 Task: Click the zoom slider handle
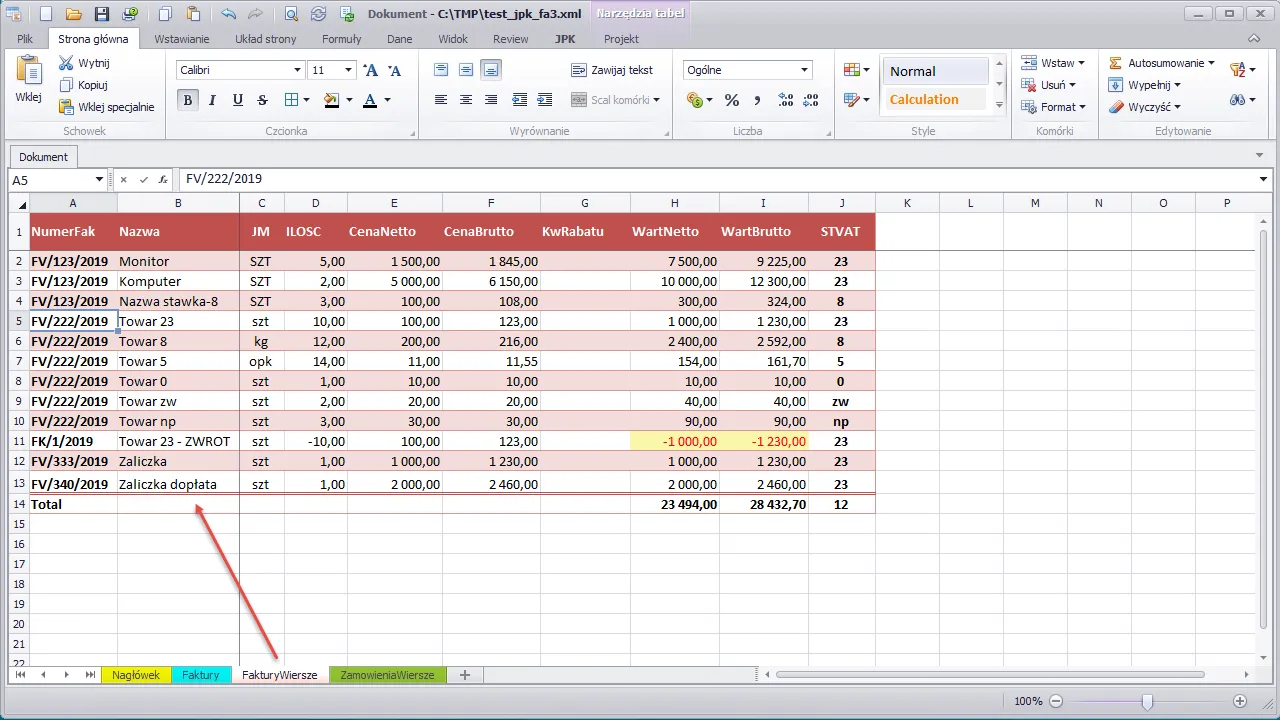1147,701
